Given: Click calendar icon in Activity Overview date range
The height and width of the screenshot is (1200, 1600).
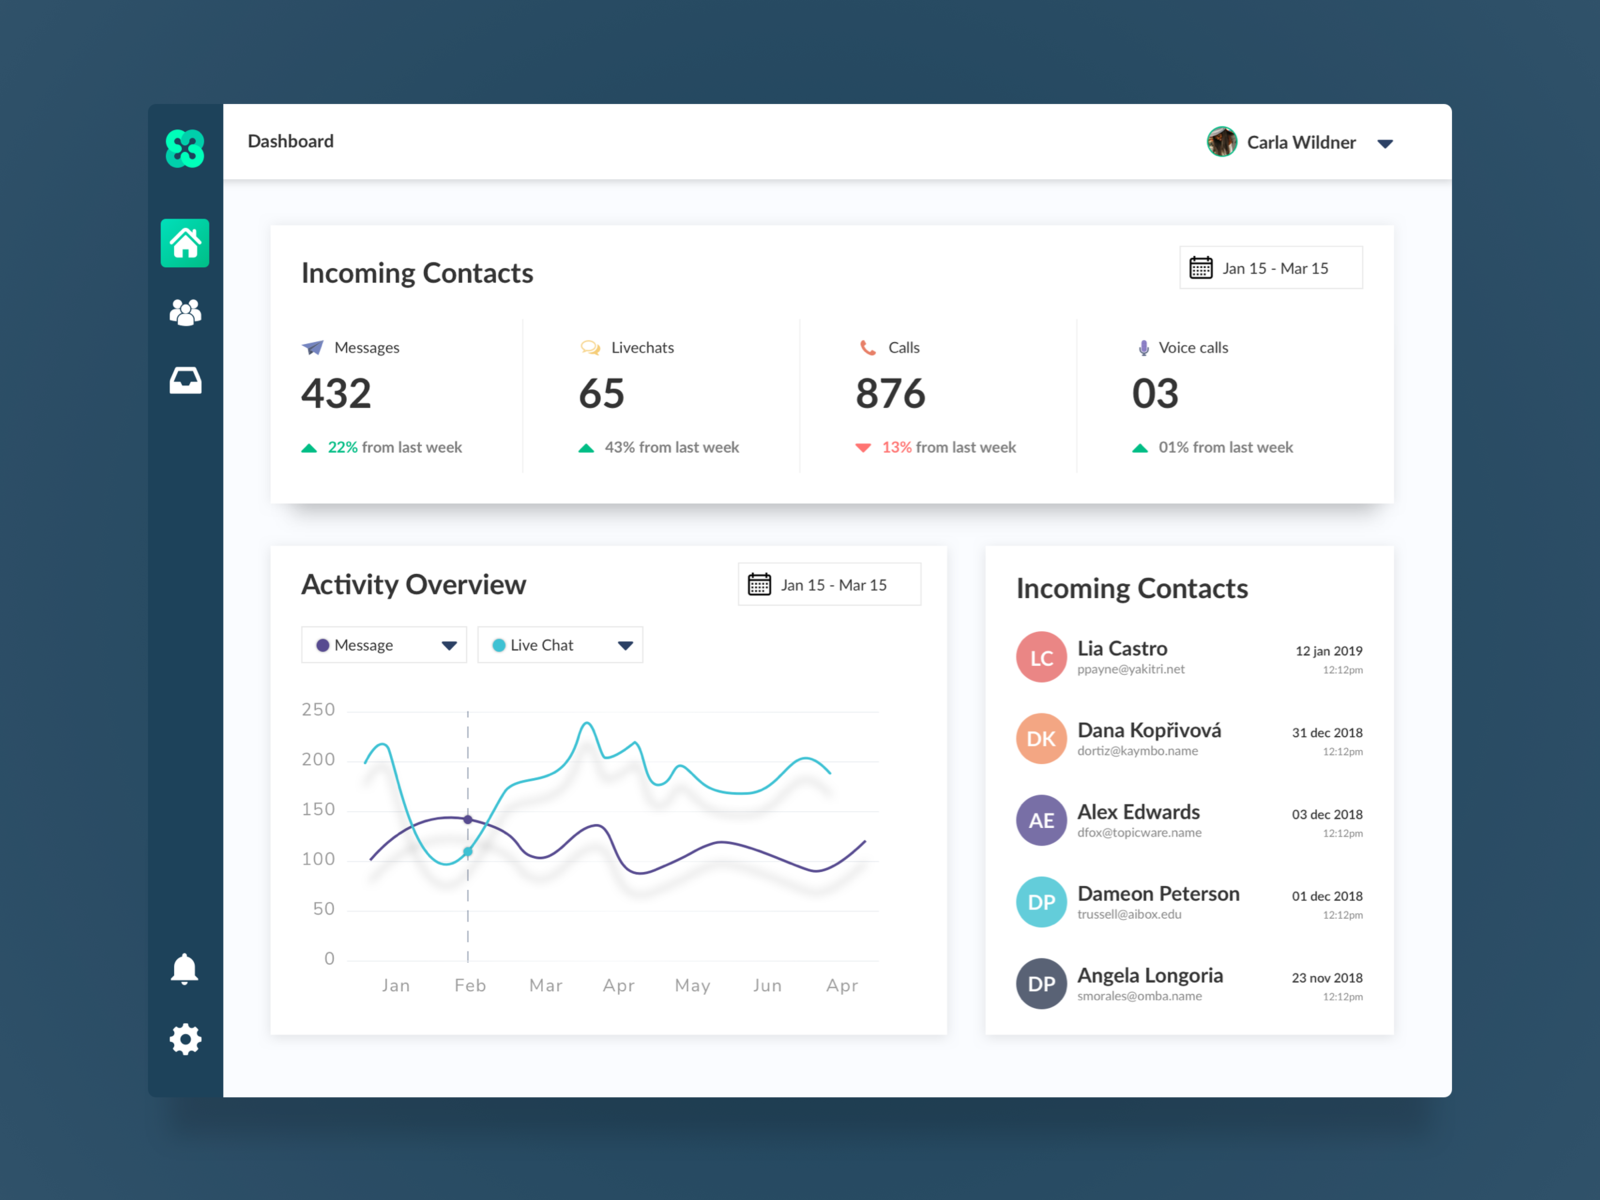Looking at the screenshot, I should tap(760, 585).
